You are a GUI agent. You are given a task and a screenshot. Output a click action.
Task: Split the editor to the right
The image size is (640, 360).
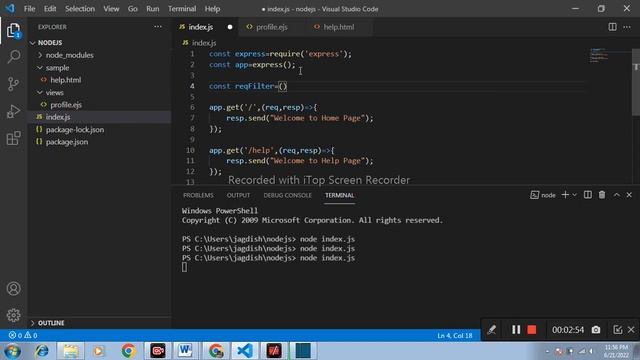pyautogui.click(x=612, y=27)
